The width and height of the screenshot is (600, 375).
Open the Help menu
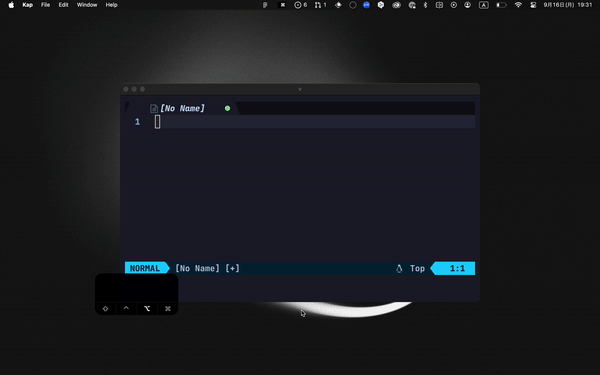point(111,5)
